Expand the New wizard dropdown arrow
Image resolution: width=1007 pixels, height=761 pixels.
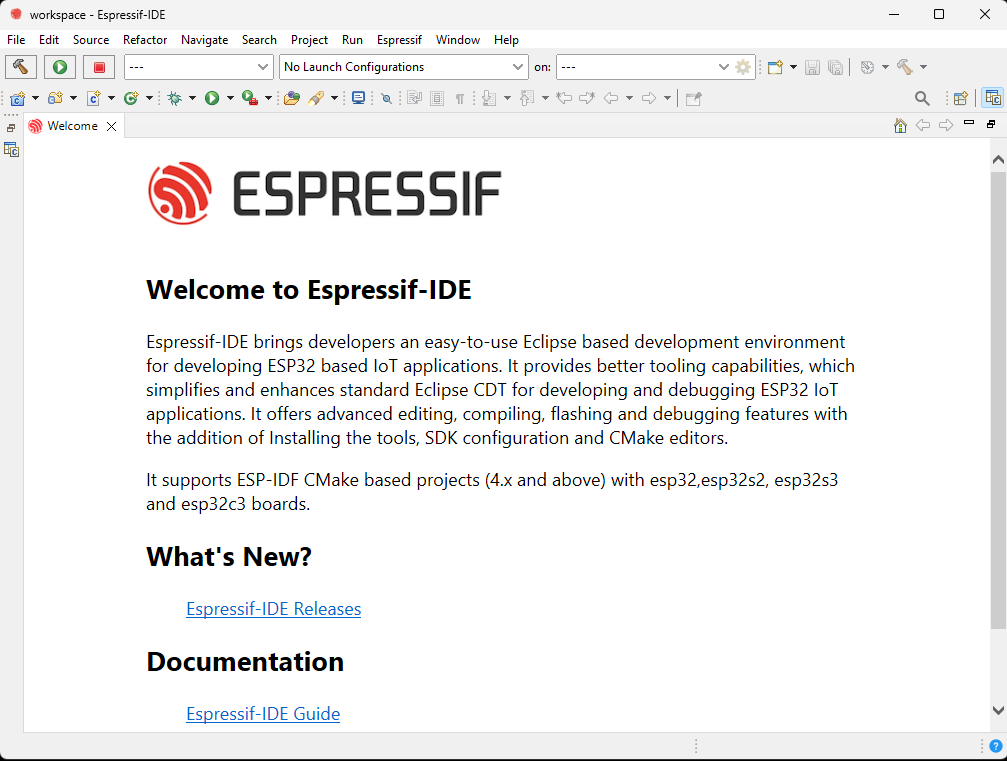(793, 67)
